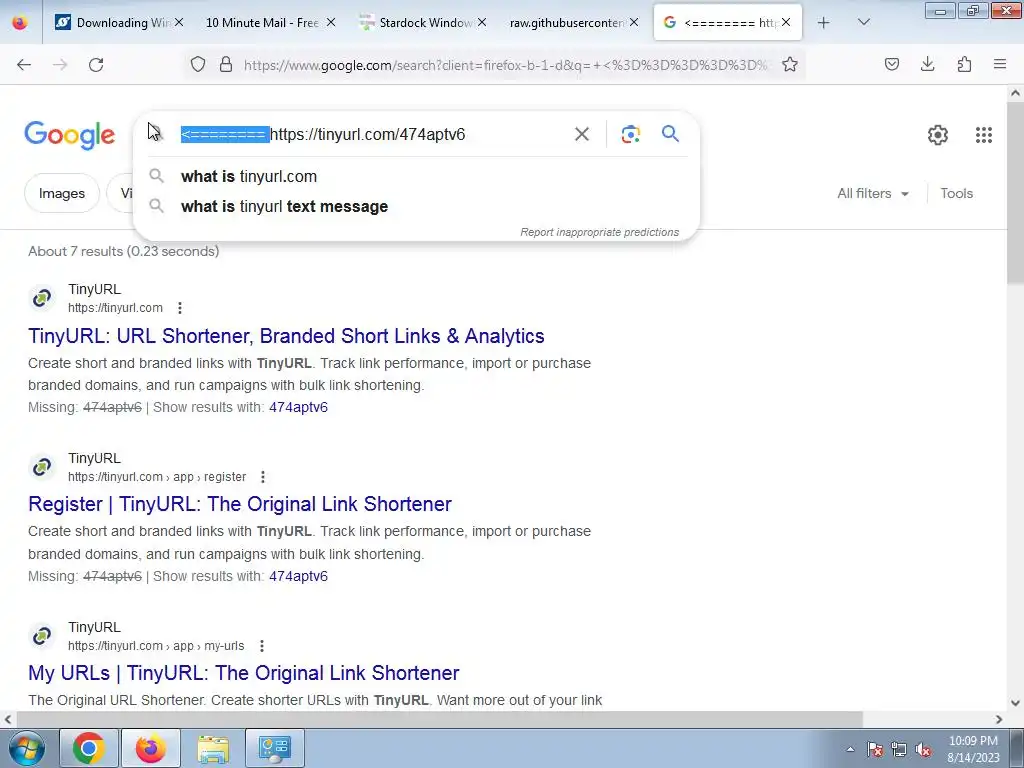Click the URL address bar

(506, 65)
